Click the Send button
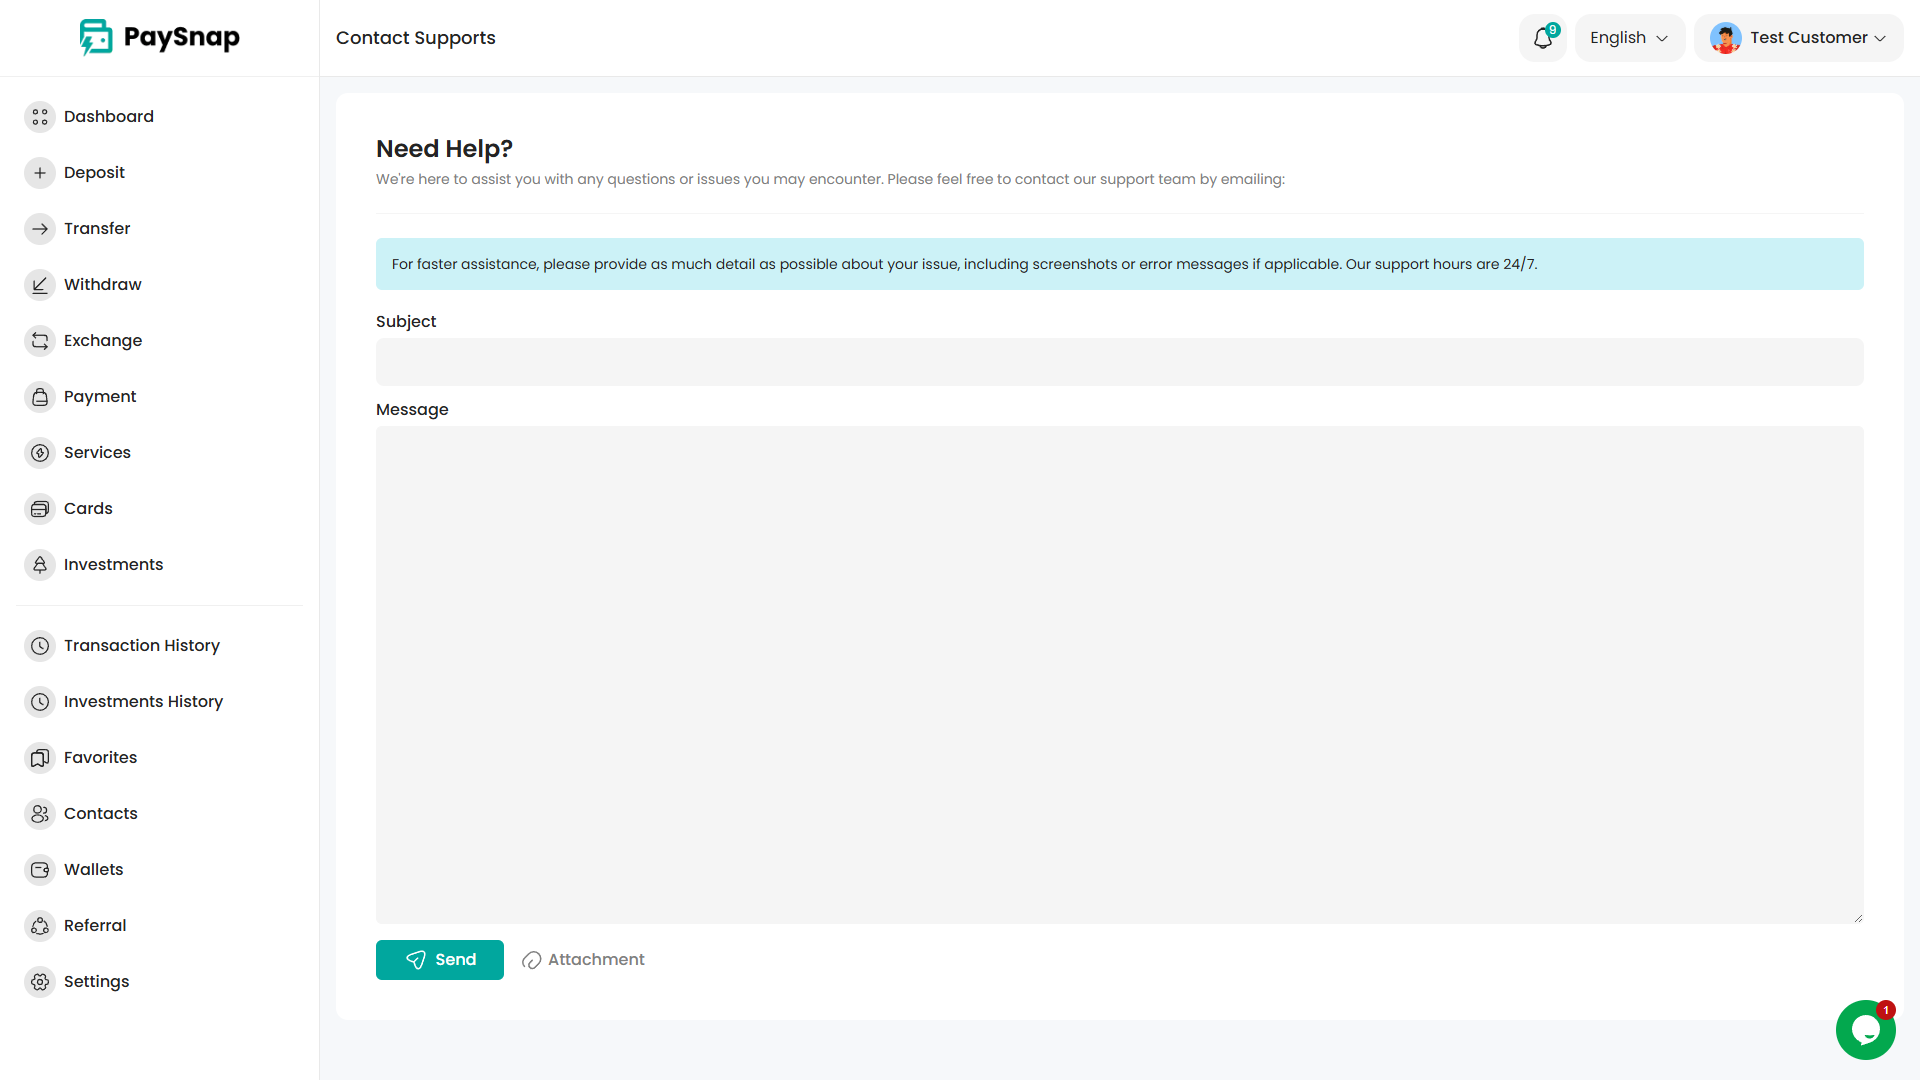This screenshot has width=1920, height=1080. tap(439, 959)
